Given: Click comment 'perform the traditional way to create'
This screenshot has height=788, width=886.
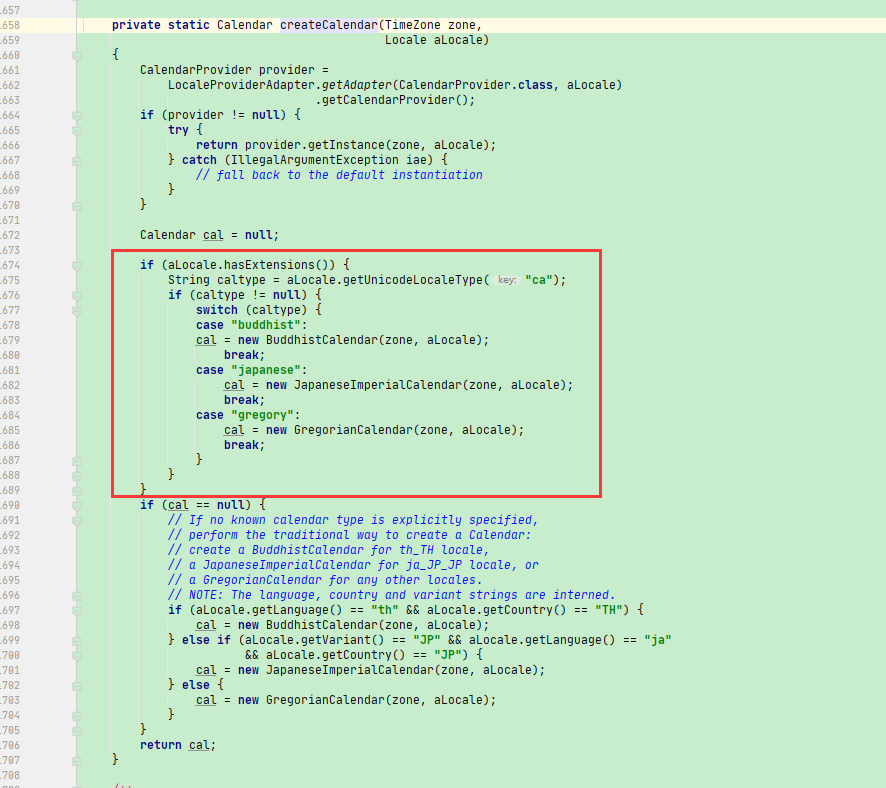Looking at the screenshot, I should (x=325, y=535).
